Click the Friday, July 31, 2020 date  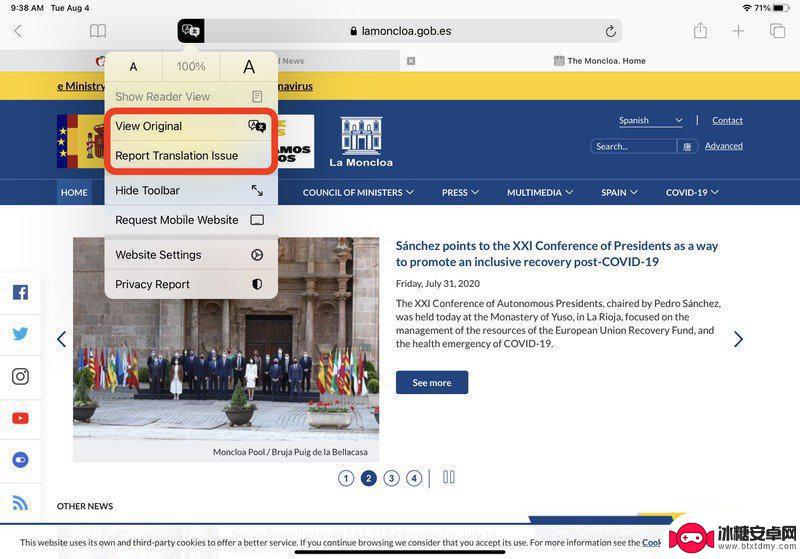coord(438,284)
